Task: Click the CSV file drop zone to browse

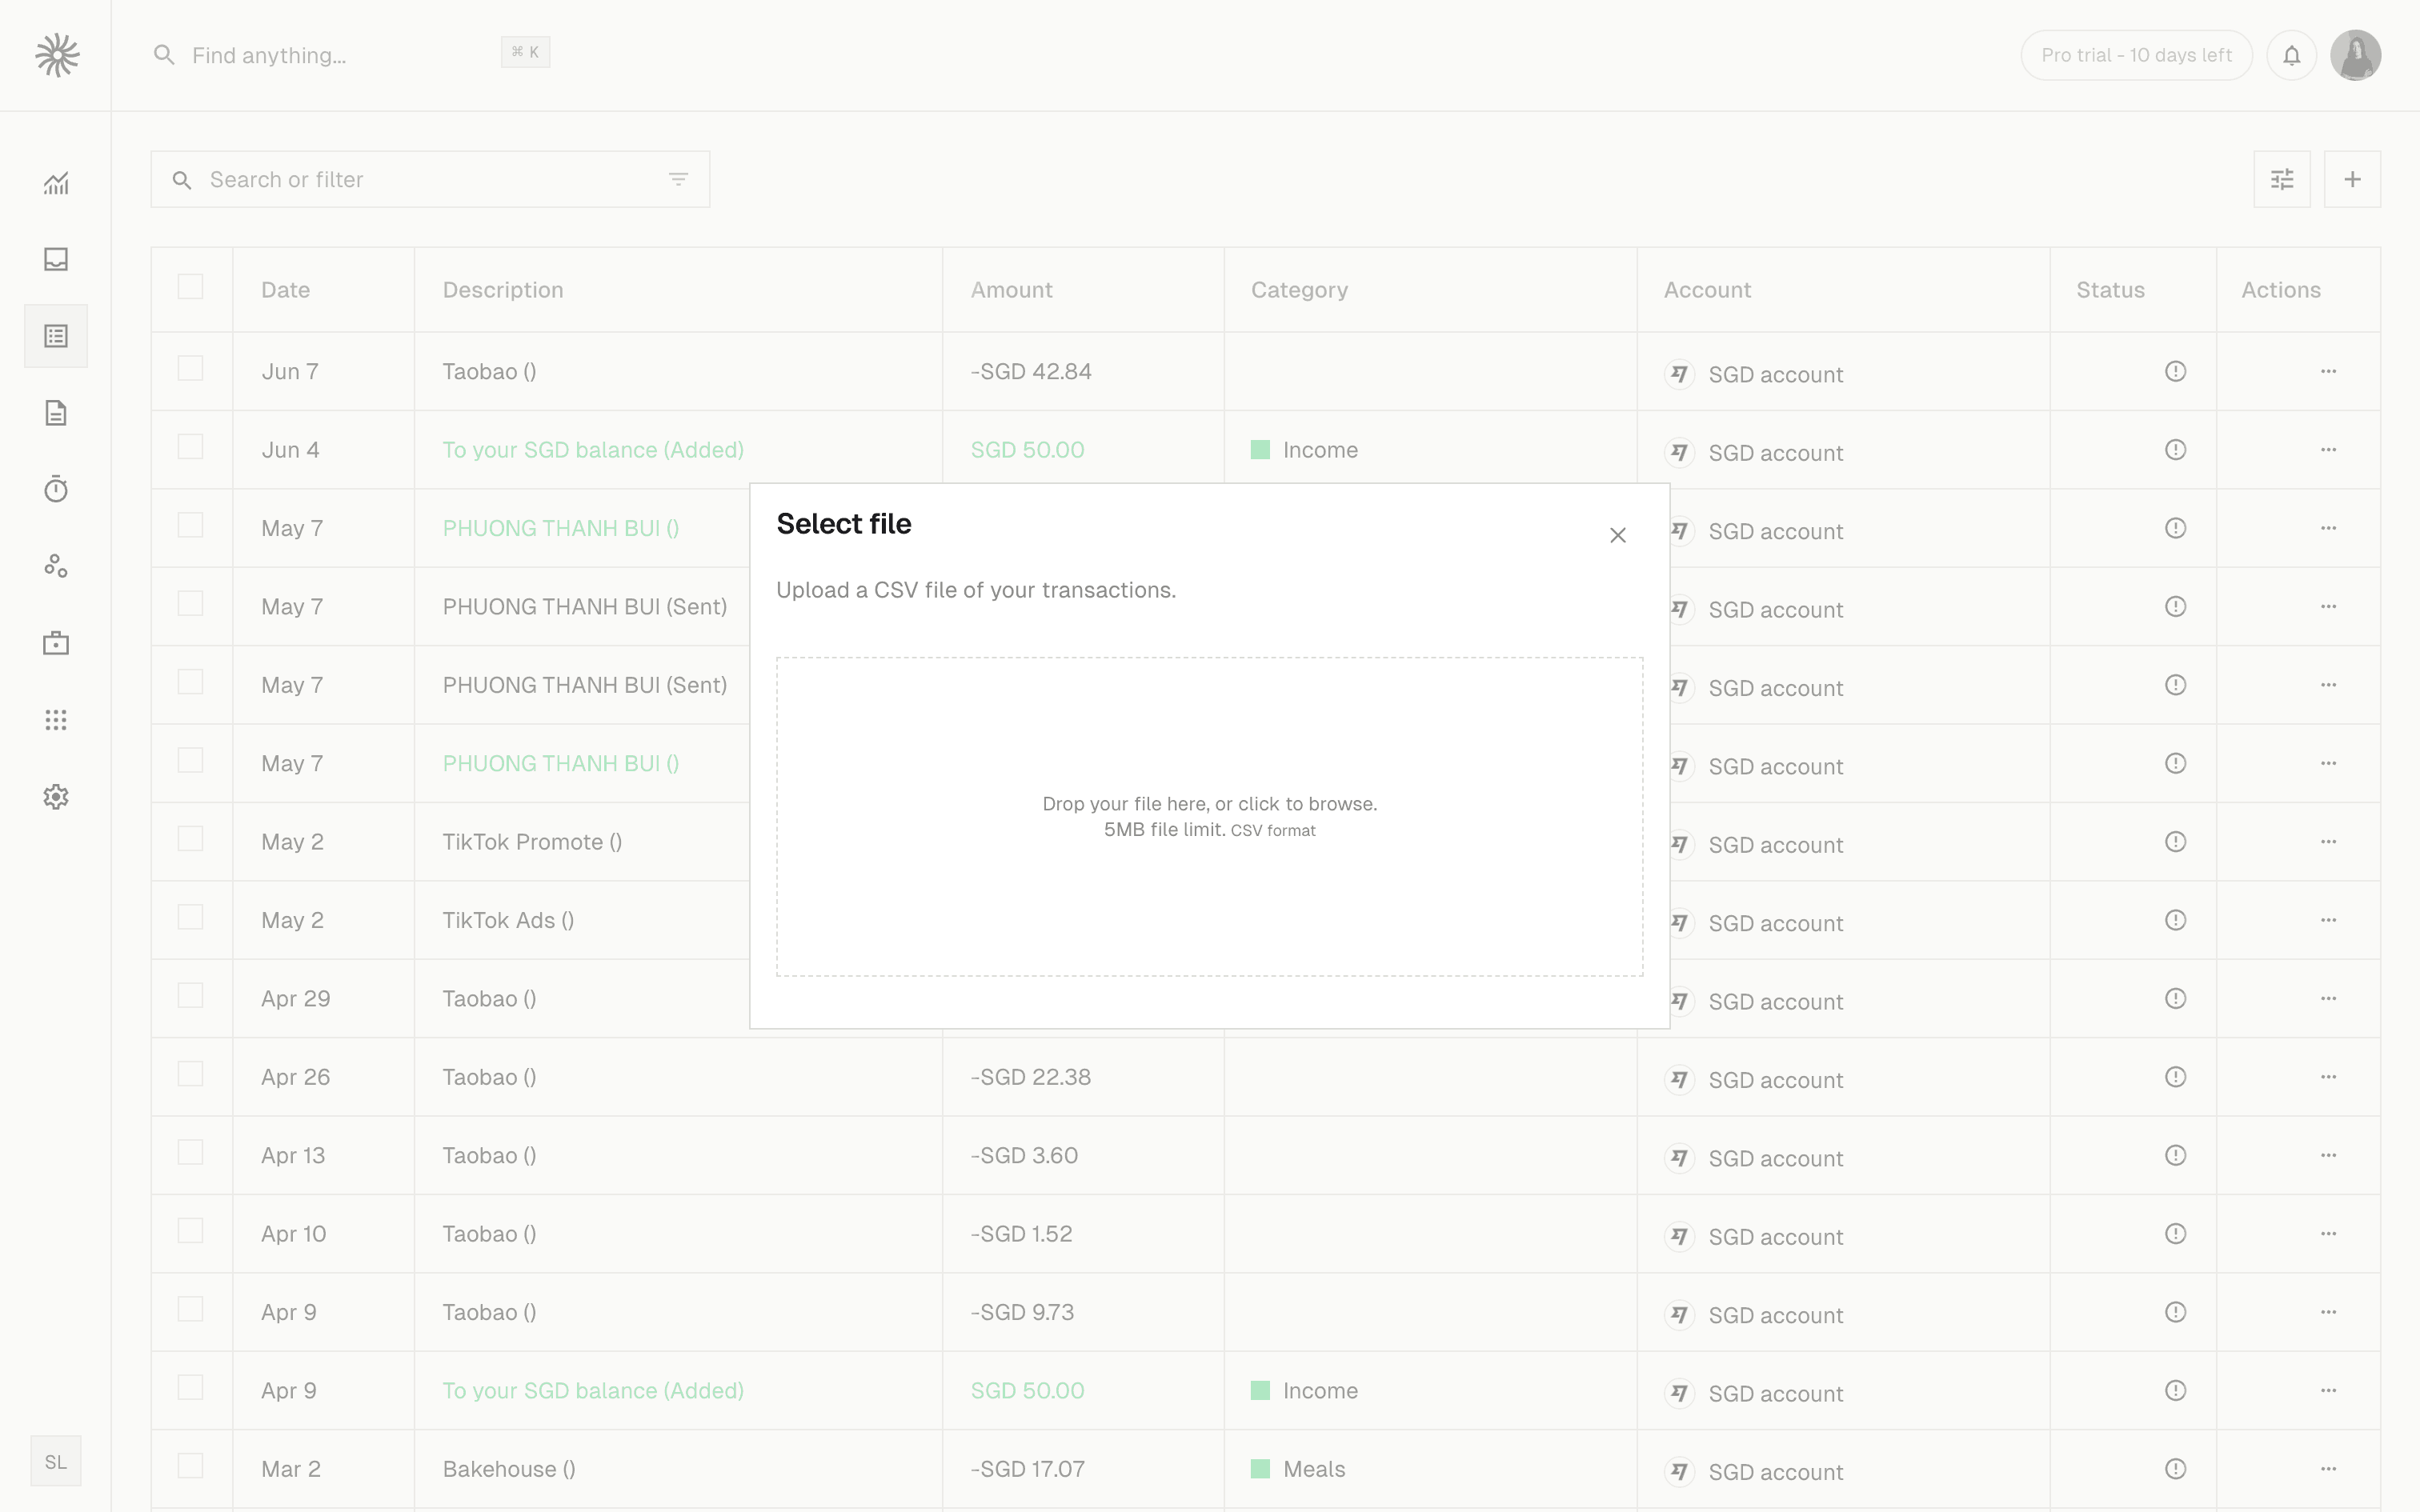Action: [1209, 816]
